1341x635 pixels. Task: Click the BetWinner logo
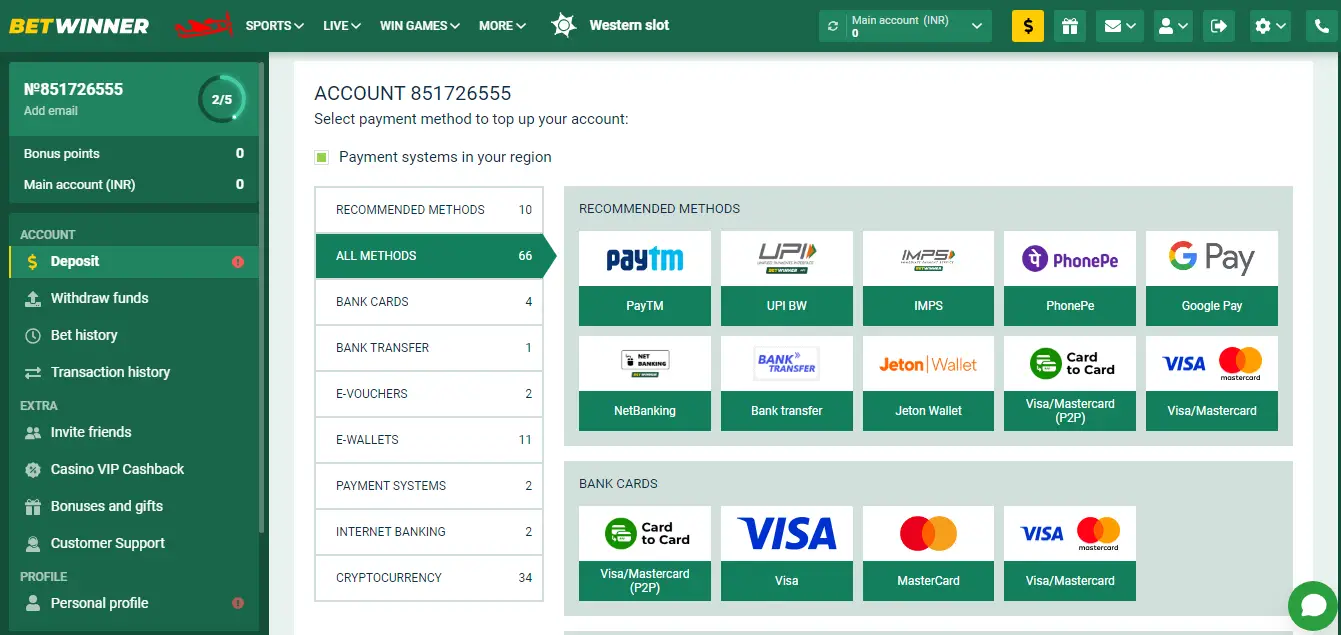[79, 26]
